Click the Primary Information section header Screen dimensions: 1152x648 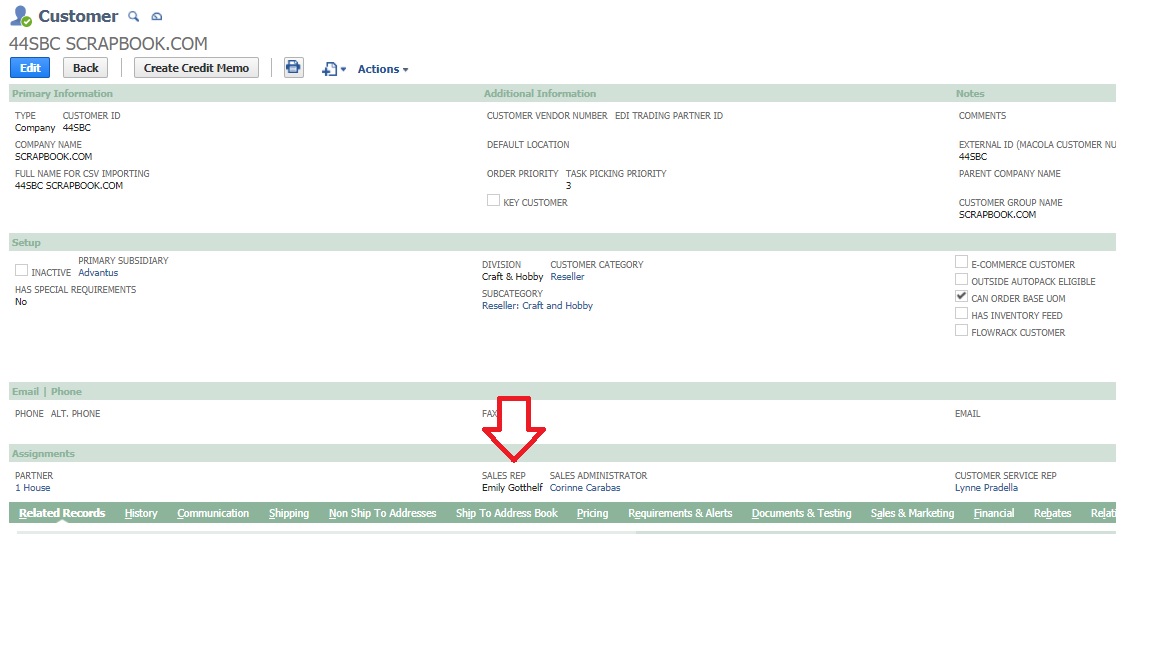(62, 93)
